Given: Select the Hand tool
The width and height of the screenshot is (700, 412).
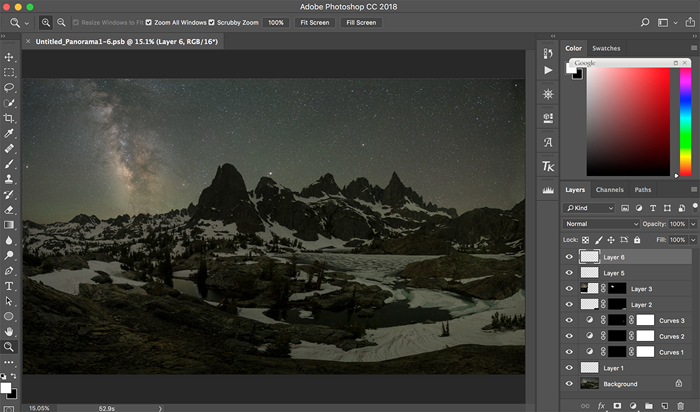Looking at the screenshot, I should pyautogui.click(x=9, y=331).
